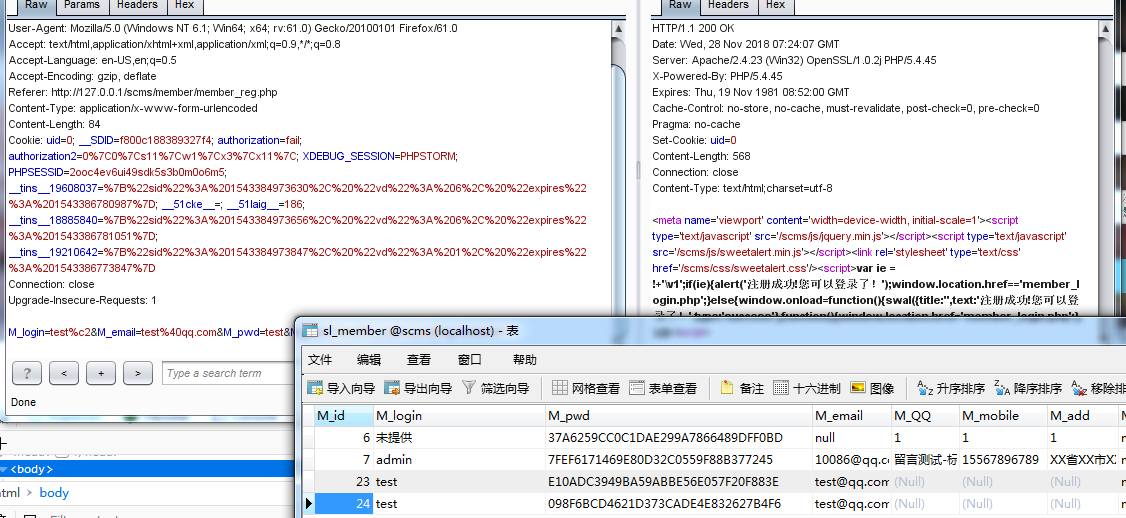The width and height of the screenshot is (1126, 518).
Task: Click the sl_member table window title icon
Action: click(x=310, y=330)
